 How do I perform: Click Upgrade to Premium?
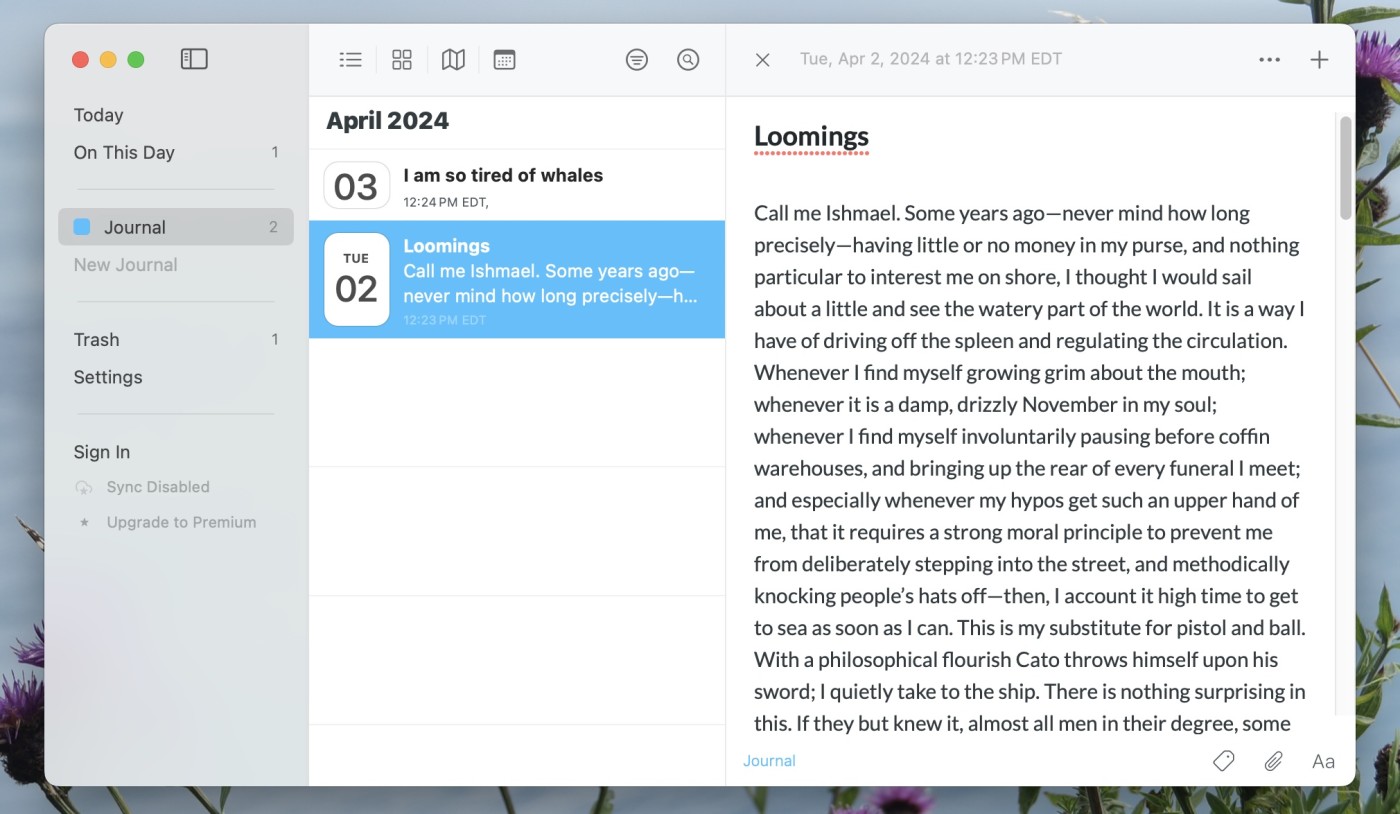click(181, 522)
